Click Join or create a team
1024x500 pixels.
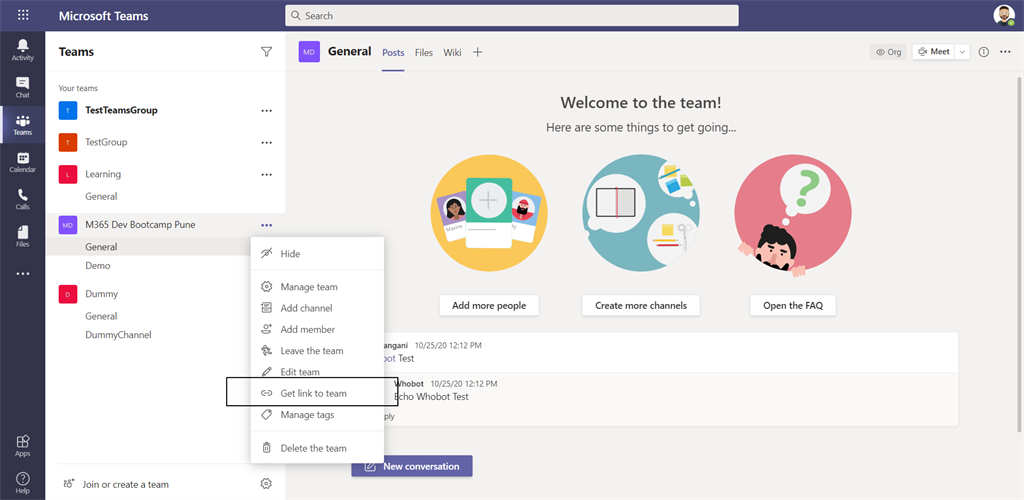(116, 484)
